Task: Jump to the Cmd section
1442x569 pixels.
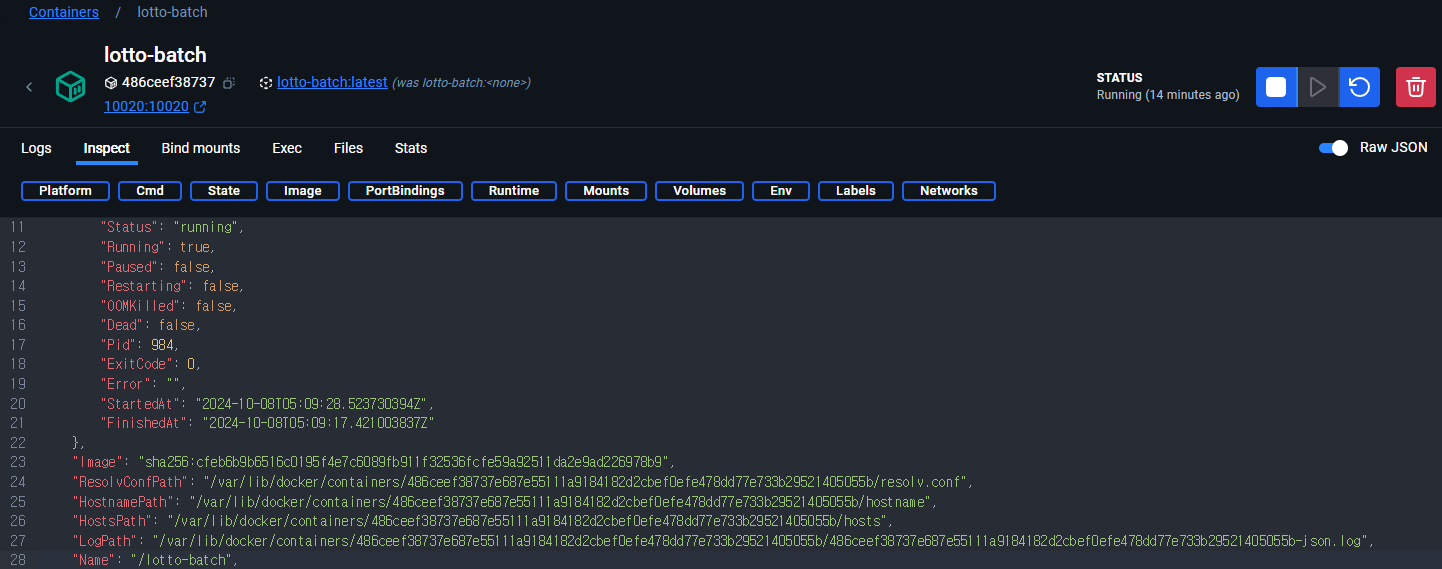Action: click(150, 191)
